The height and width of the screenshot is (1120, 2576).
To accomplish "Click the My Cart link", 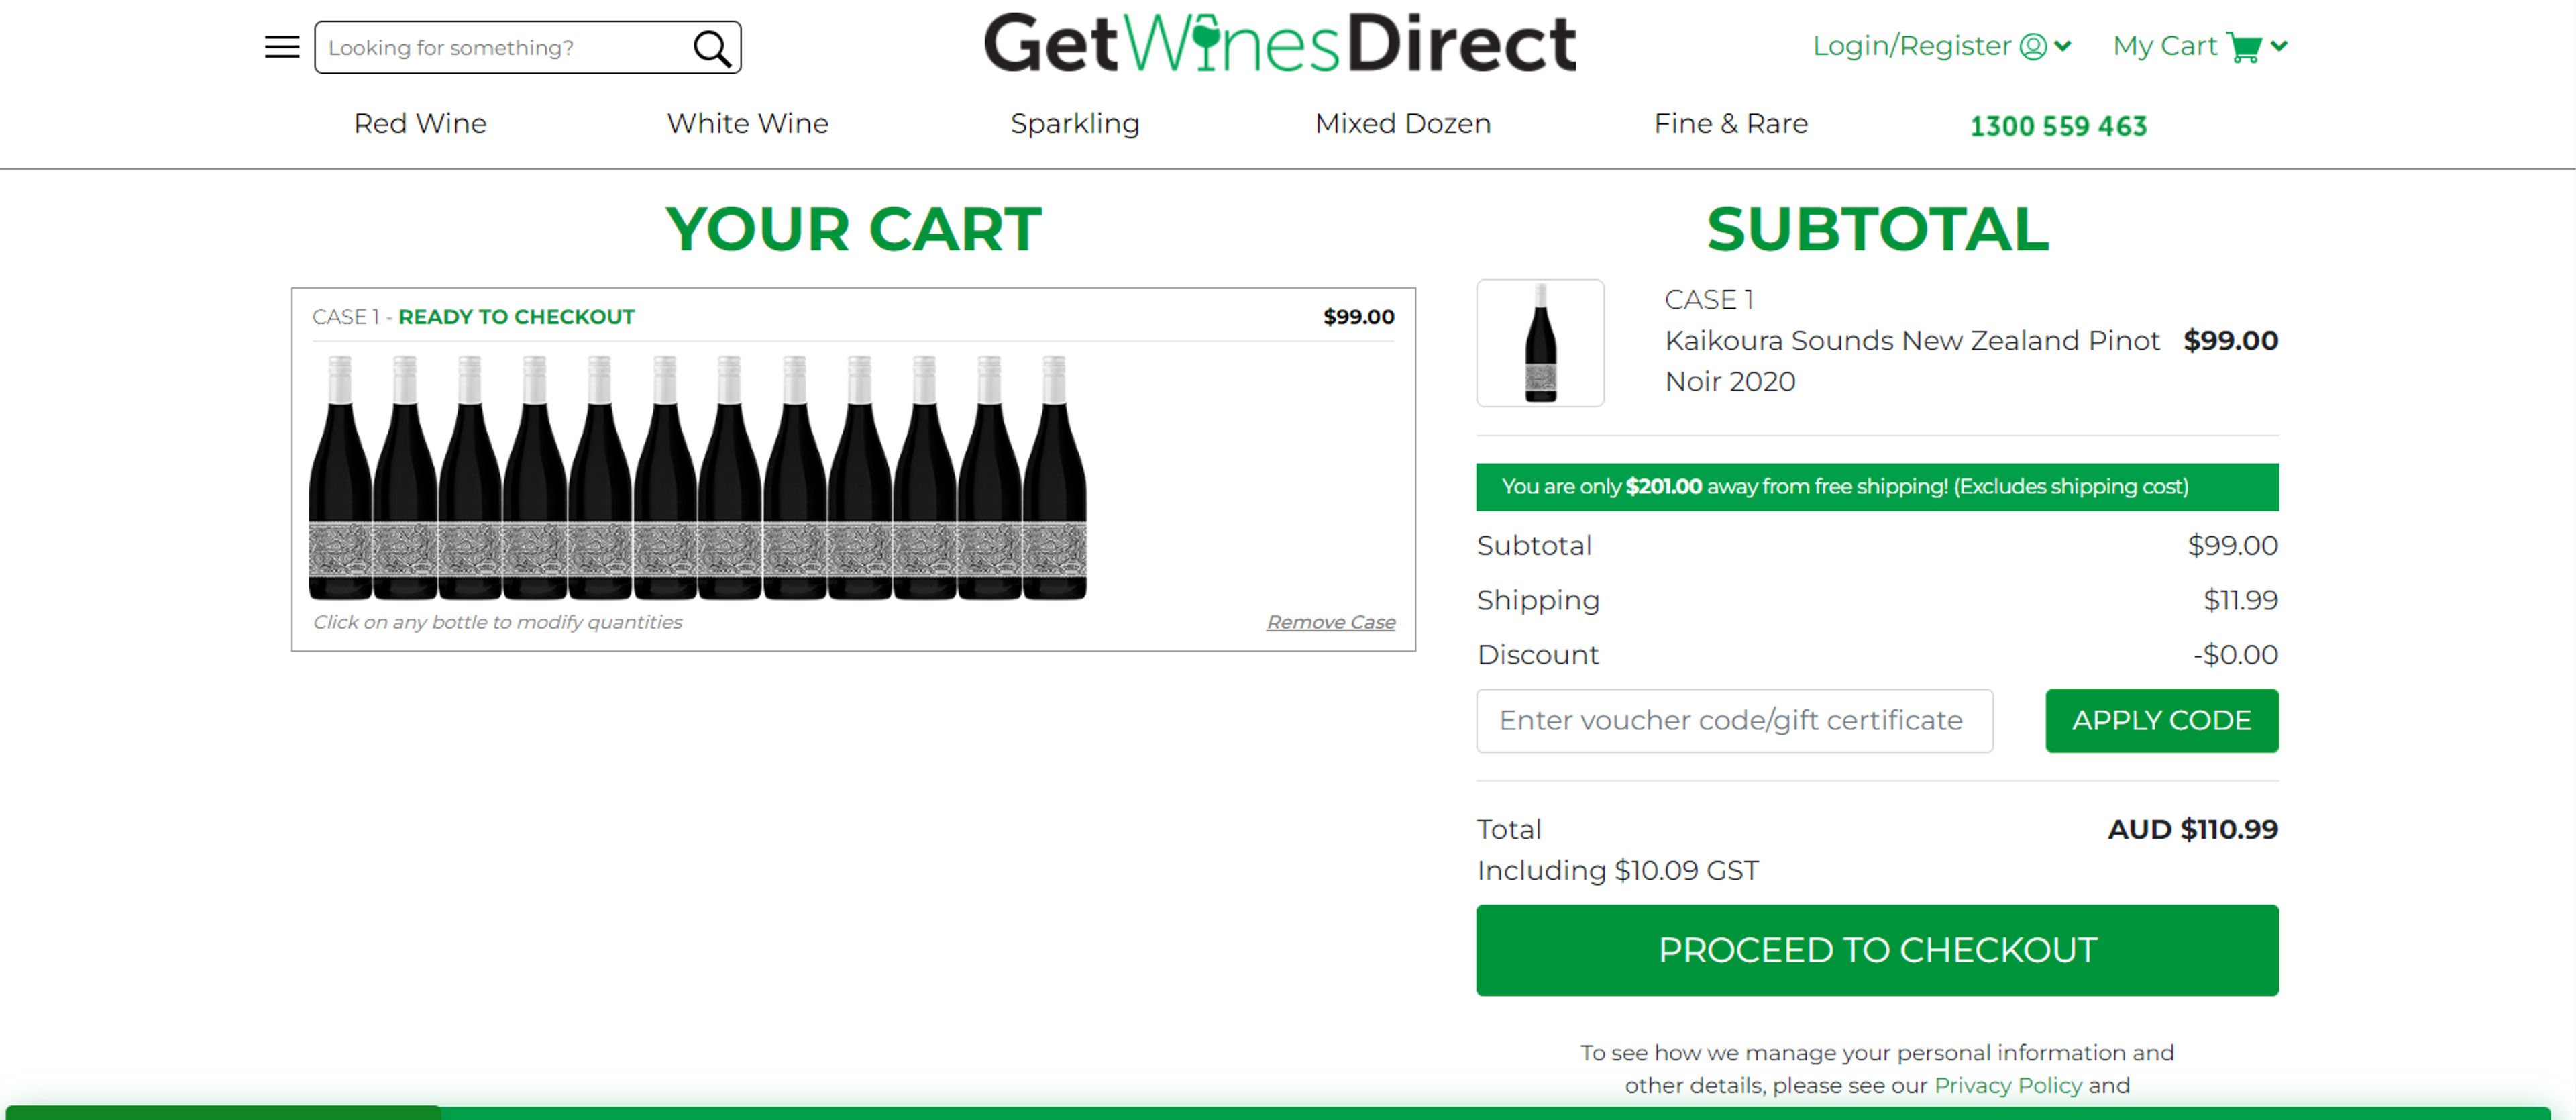I will coord(2164,46).
